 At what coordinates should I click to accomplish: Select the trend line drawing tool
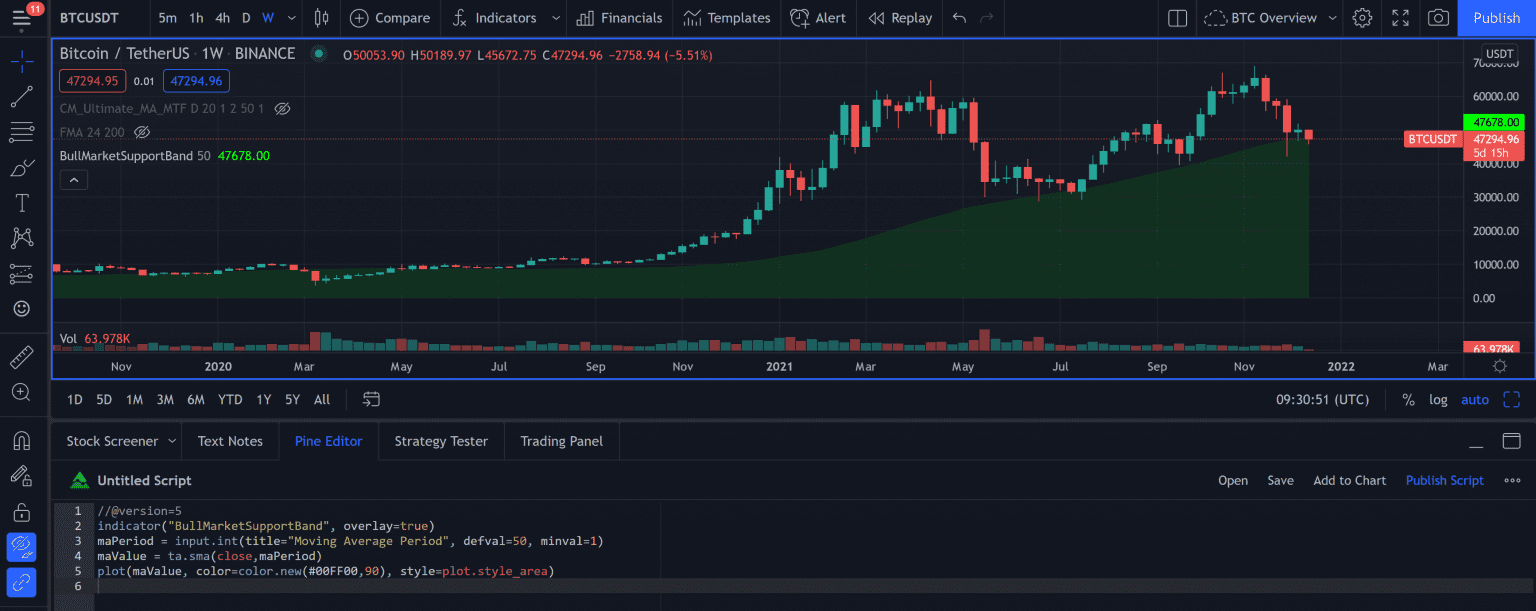21,97
